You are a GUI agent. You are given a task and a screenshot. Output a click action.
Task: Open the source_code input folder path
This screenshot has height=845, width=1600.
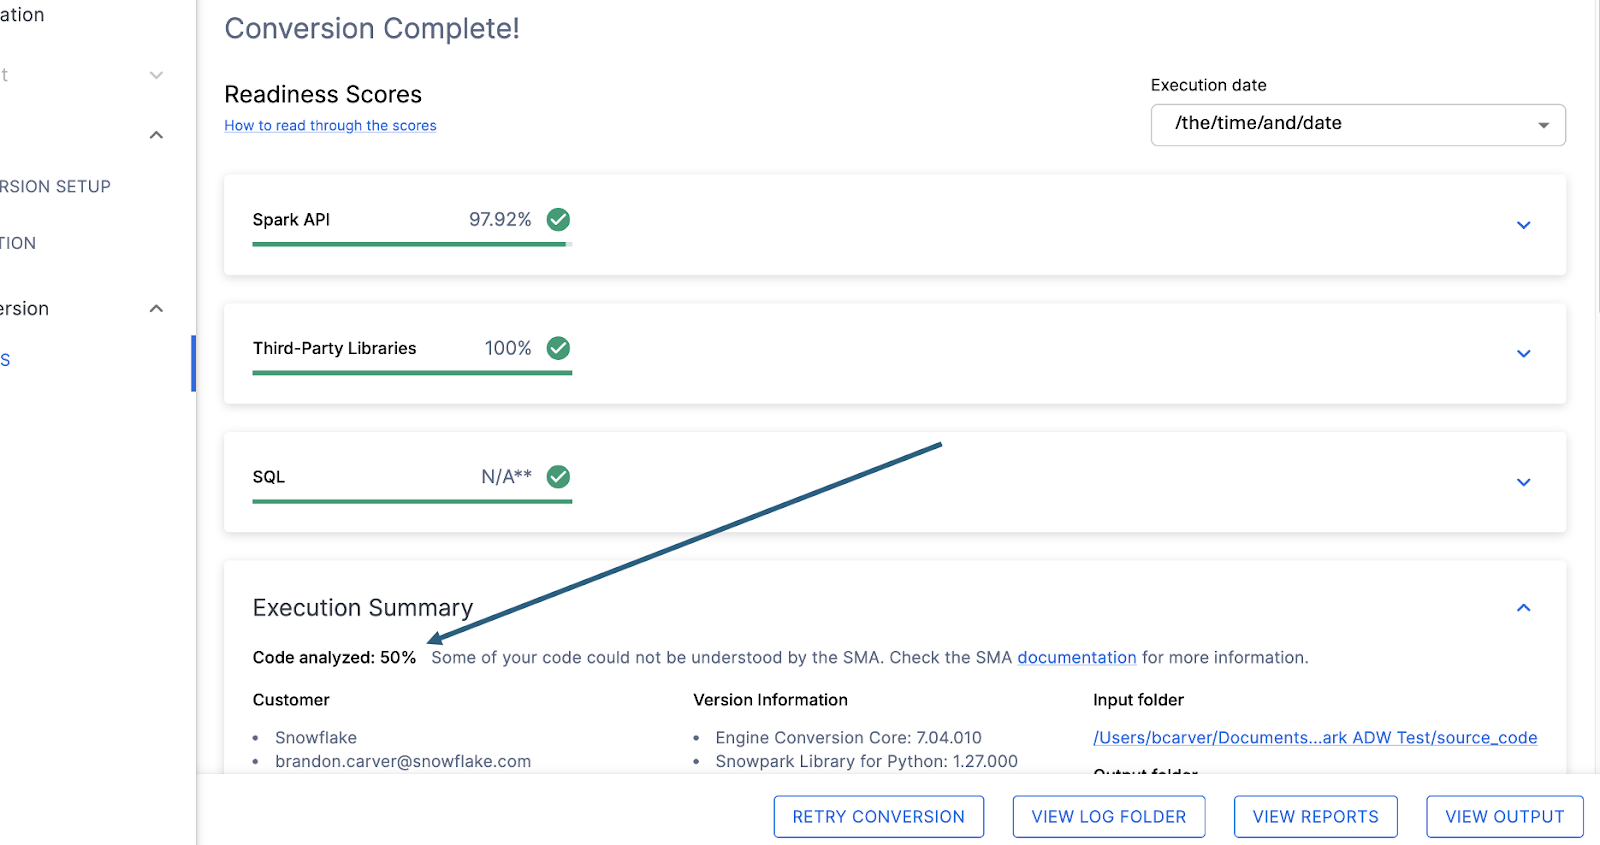pyautogui.click(x=1314, y=738)
